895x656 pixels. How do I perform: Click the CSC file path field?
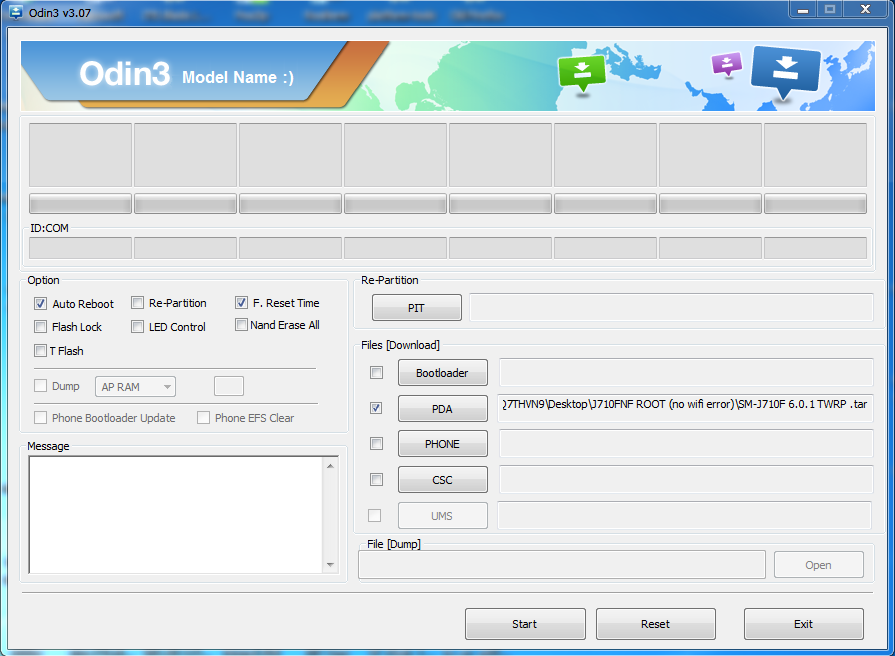point(686,480)
